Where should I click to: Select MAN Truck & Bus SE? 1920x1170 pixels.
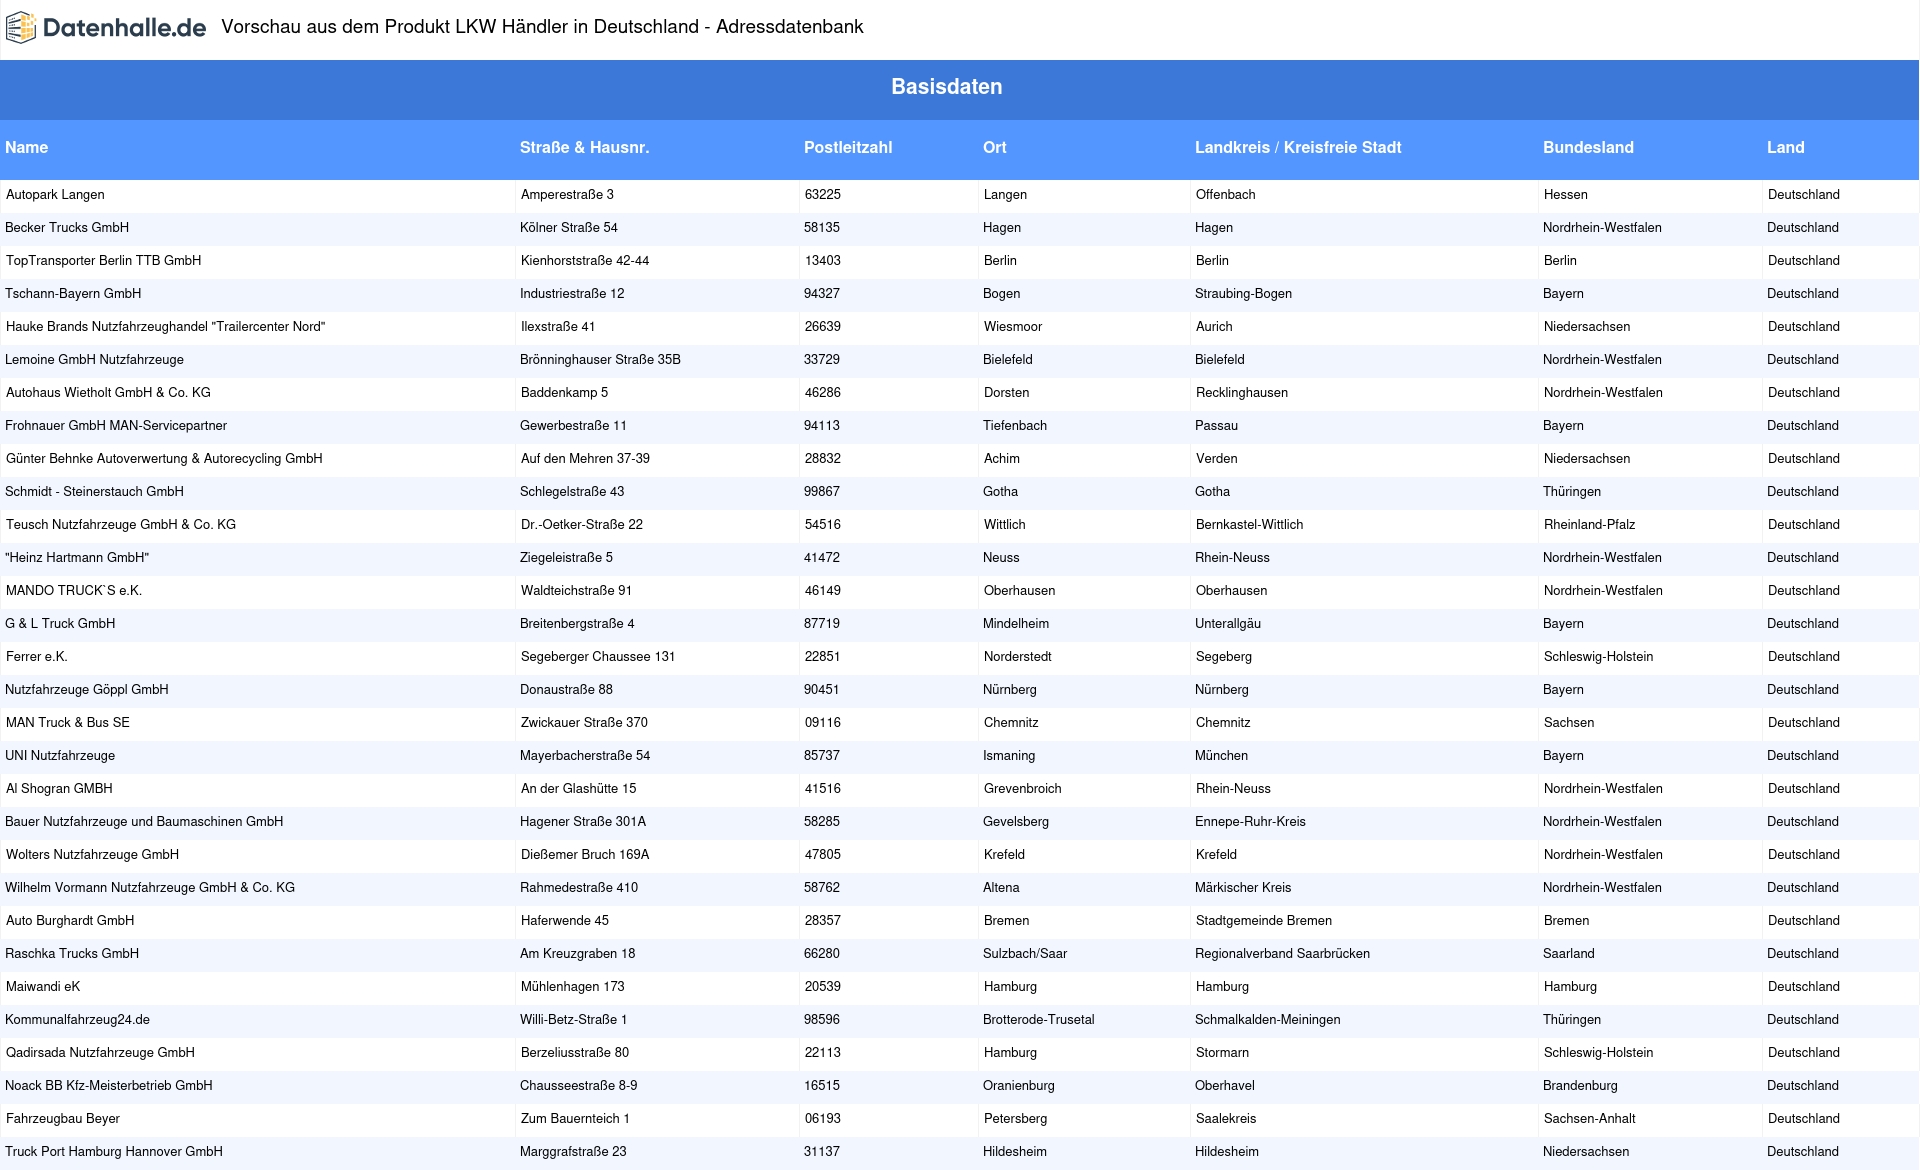[67, 723]
